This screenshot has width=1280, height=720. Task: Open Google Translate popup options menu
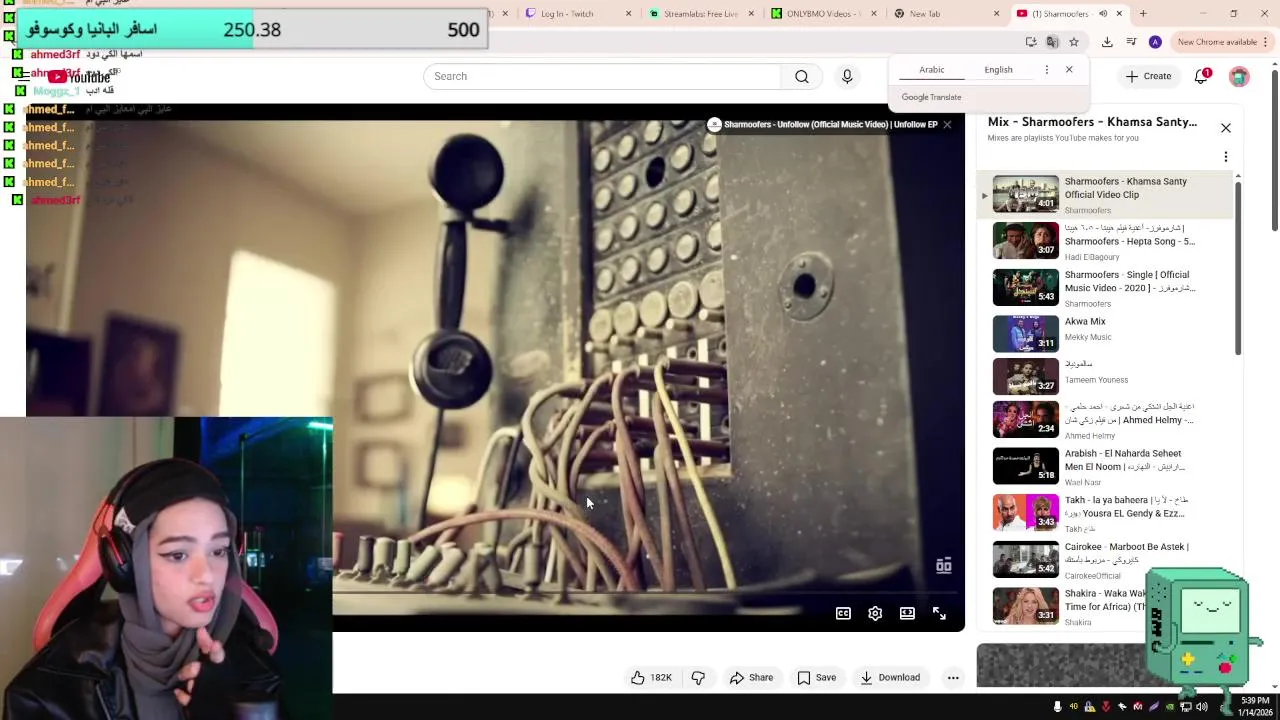click(x=1047, y=70)
